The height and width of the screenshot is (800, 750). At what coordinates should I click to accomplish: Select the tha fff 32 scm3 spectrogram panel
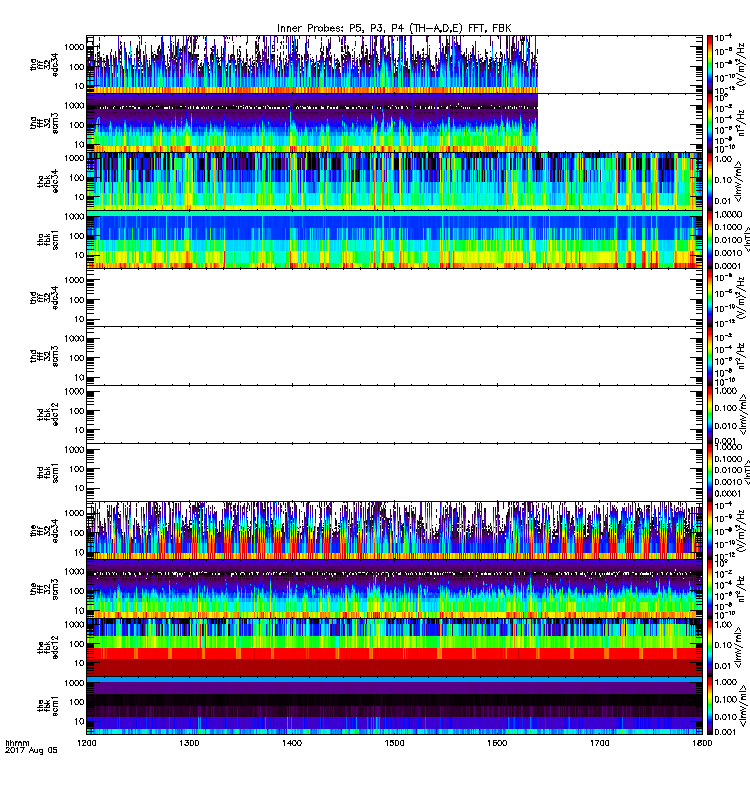coord(394,123)
